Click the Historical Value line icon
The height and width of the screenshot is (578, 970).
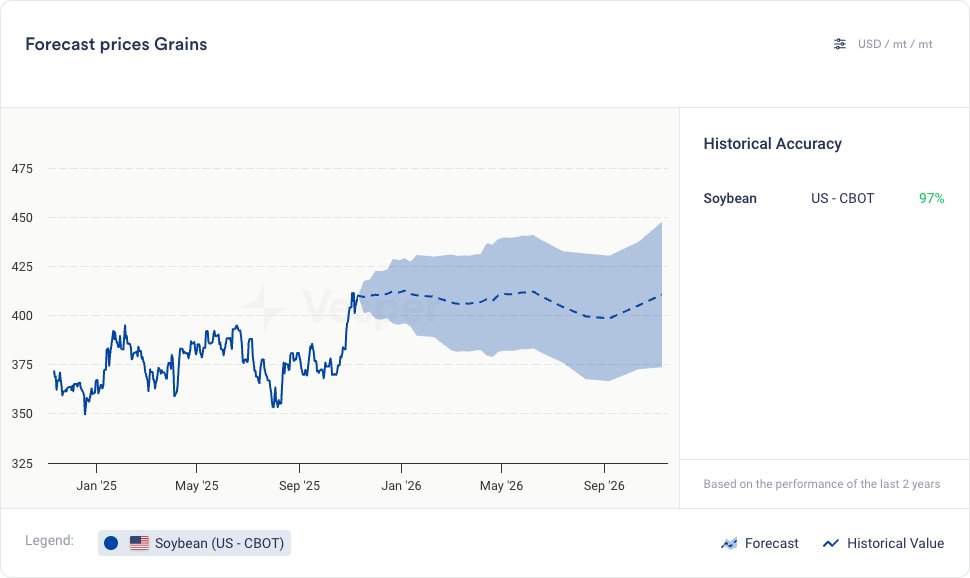[x=830, y=544]
